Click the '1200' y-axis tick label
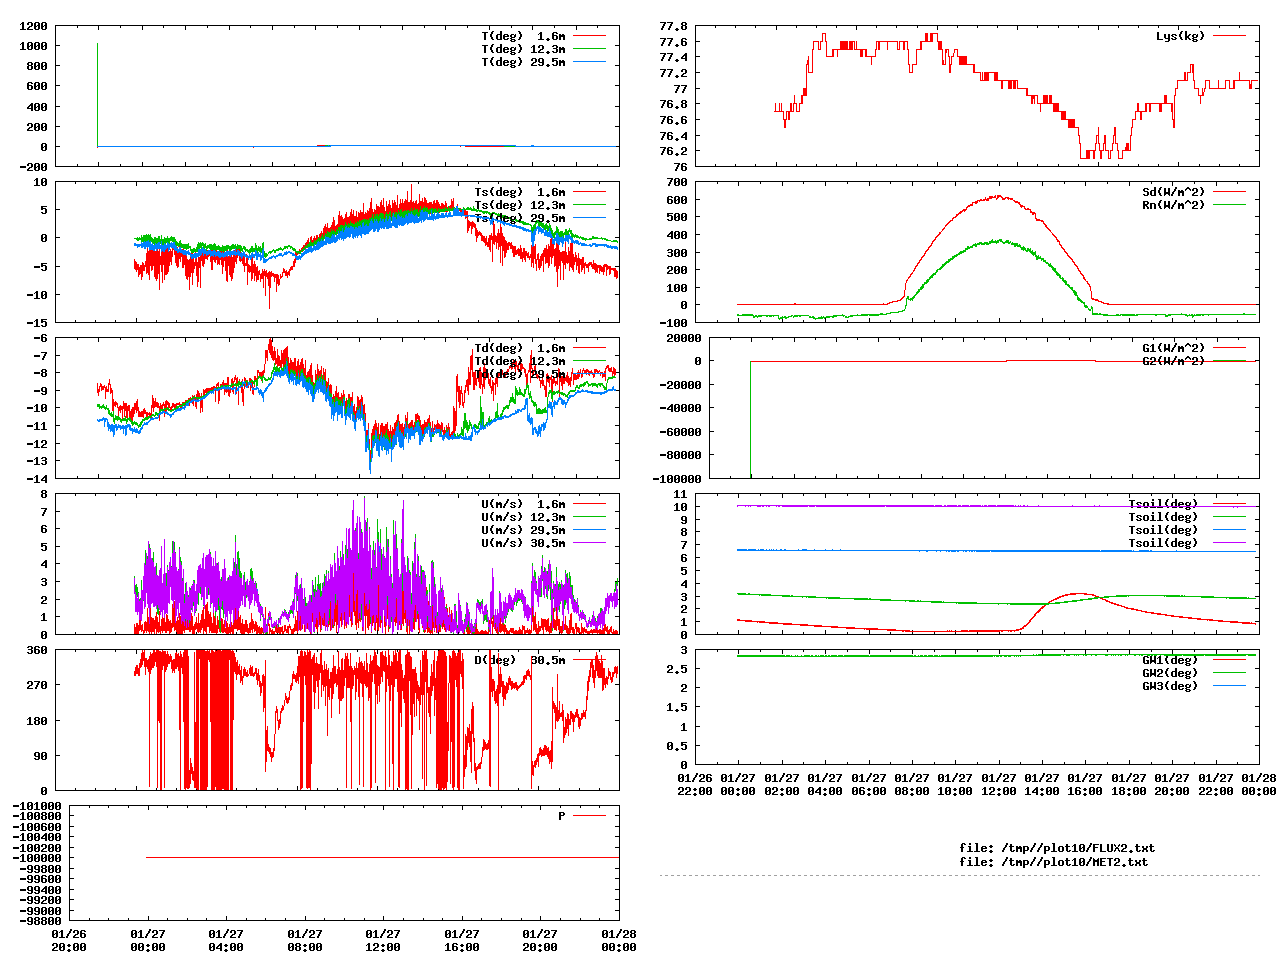Viewport: 1280px width, 960px height. (33, 26)
